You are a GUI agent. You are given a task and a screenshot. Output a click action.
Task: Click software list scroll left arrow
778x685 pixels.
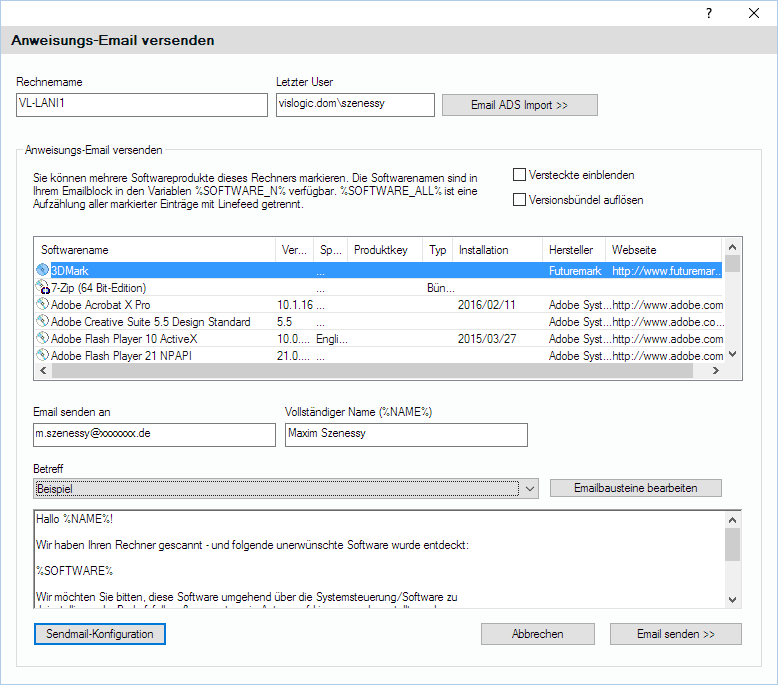coord(43,371)
